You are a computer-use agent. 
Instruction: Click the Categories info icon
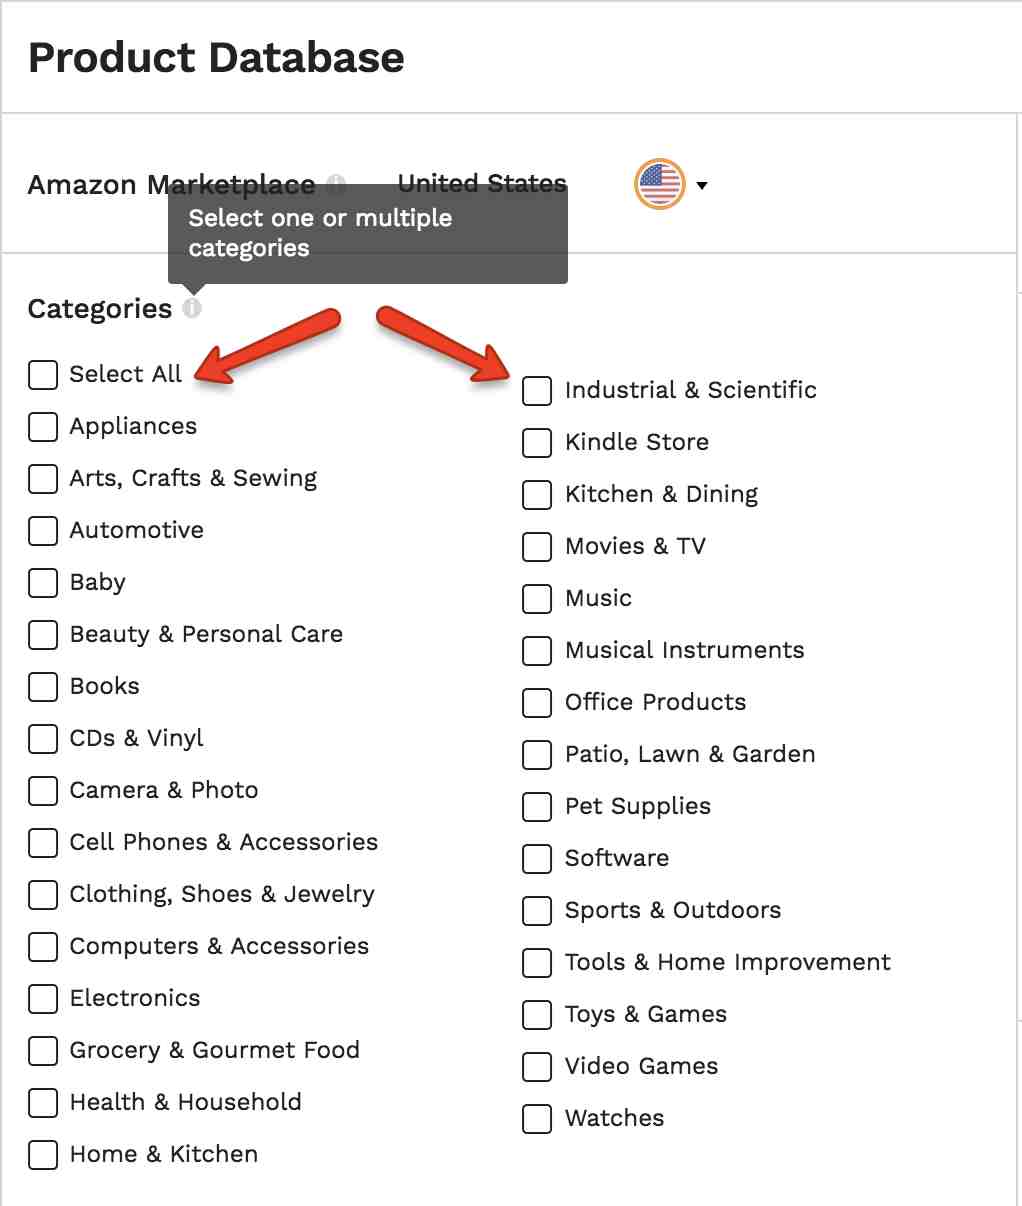point(192,309)
